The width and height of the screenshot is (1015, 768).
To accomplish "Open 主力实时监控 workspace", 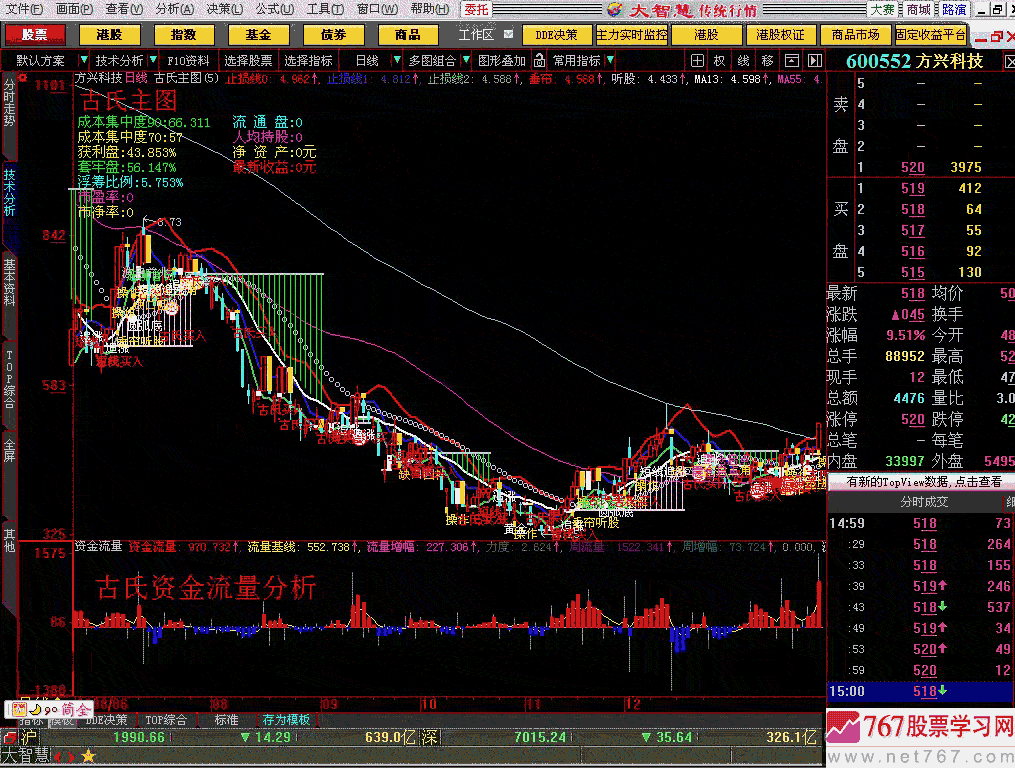I will [631, 34].
